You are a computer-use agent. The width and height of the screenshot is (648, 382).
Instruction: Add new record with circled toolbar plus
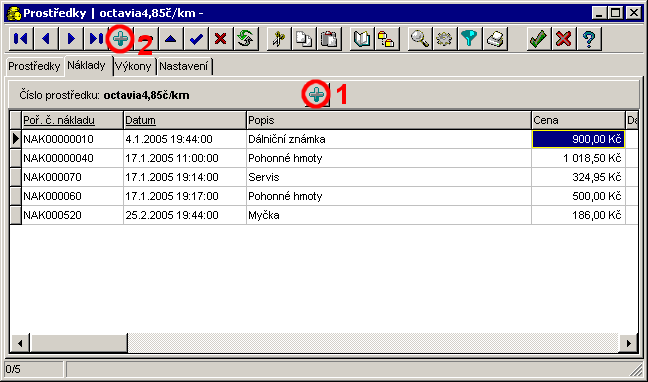click(121, 39)
